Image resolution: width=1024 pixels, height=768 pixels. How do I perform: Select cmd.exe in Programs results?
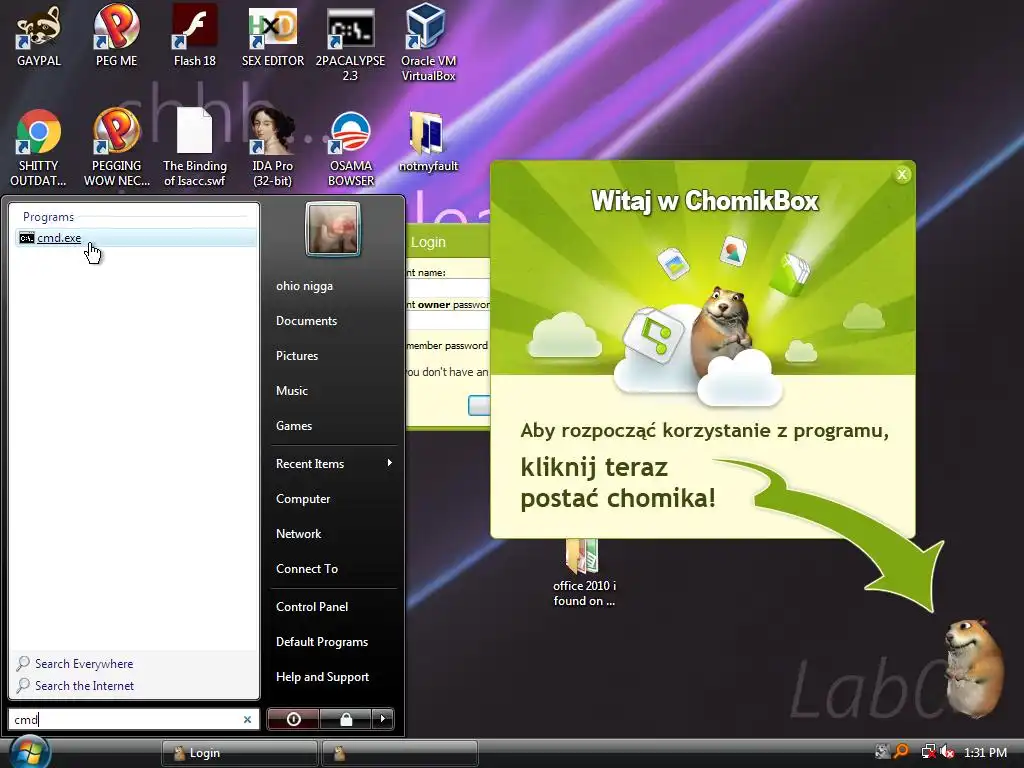pos(135,238)
